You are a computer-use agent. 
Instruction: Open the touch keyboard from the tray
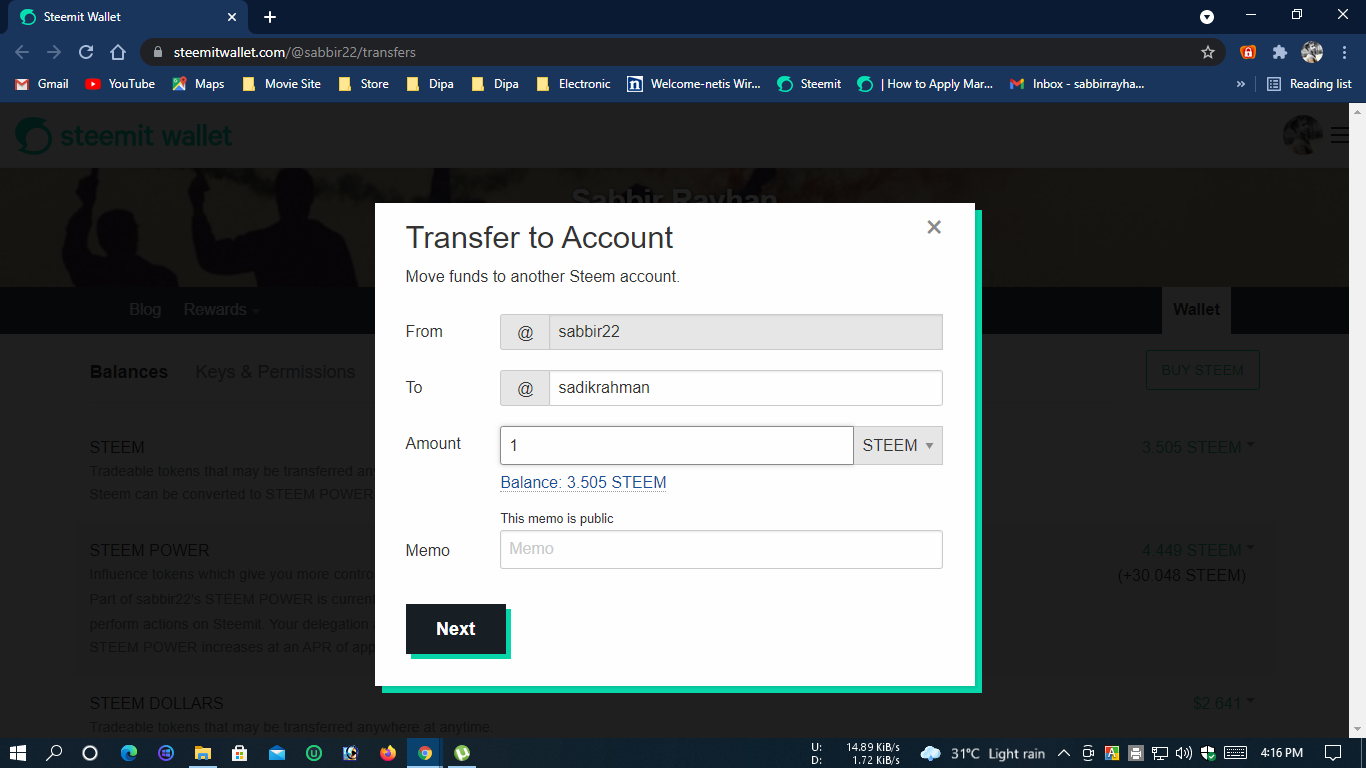(x=1235, y=753)
